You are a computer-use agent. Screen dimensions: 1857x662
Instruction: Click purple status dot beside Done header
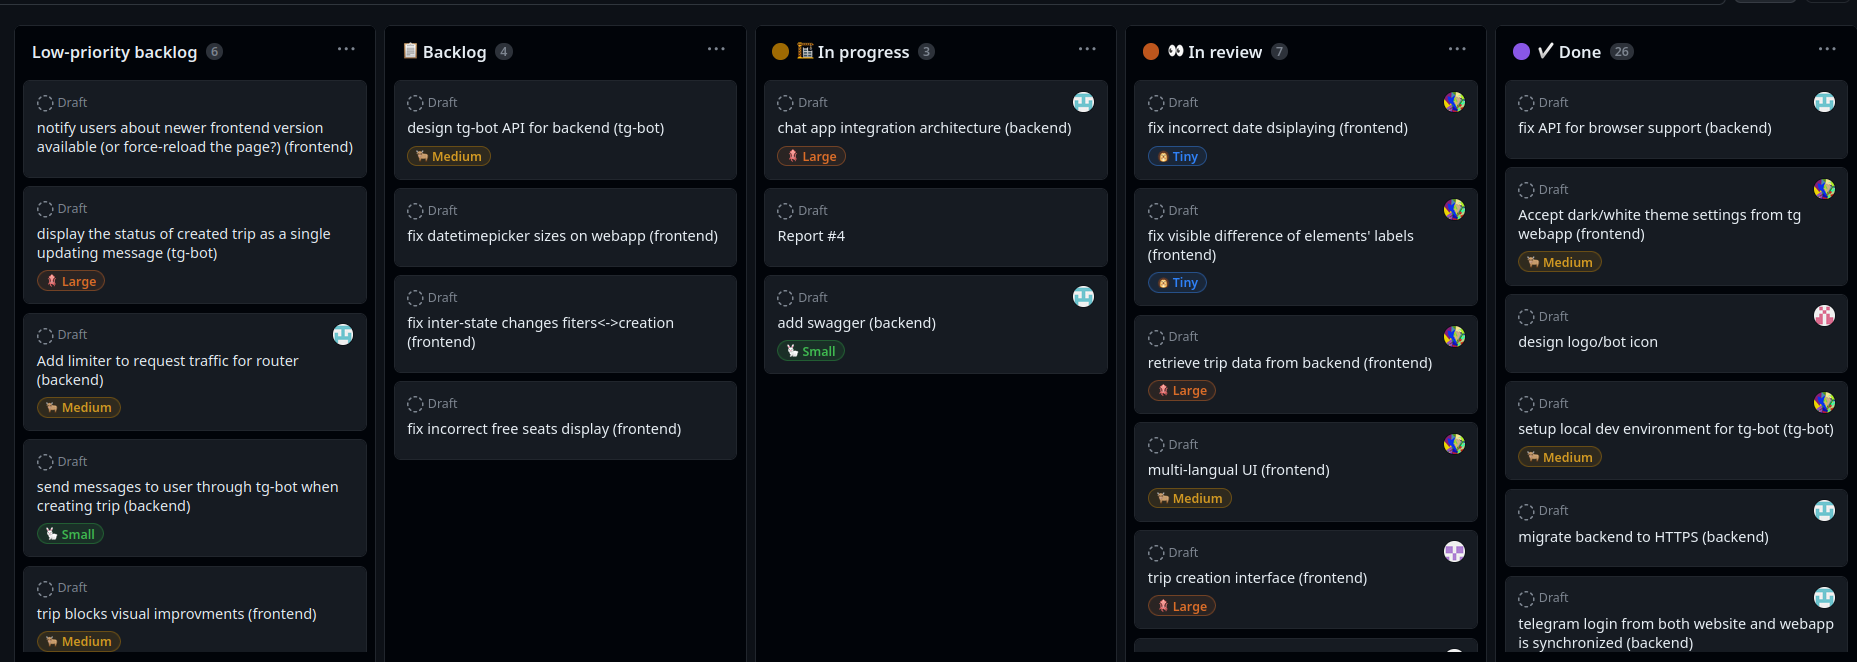coord(1521,52)
